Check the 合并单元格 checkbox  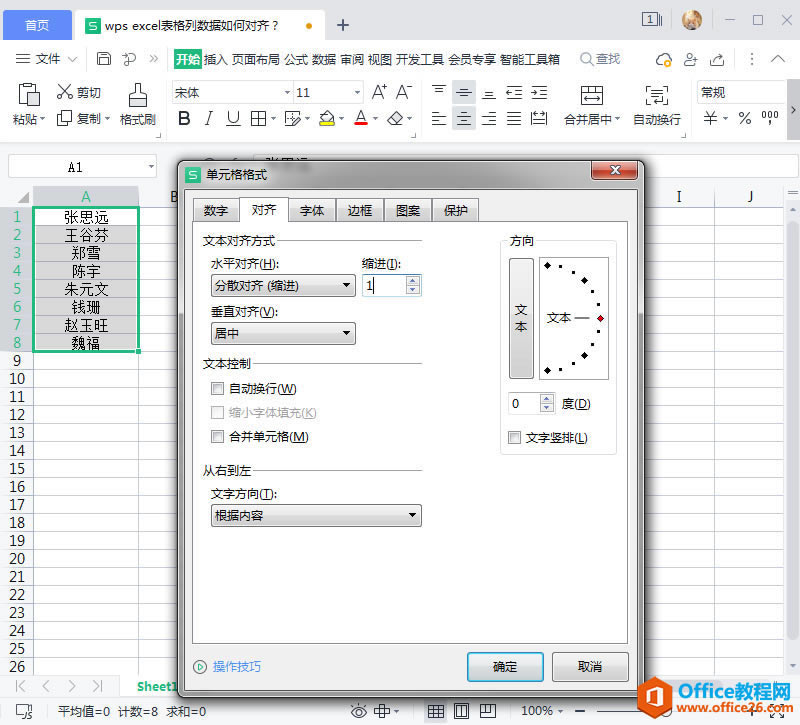[x=217, y=437]
